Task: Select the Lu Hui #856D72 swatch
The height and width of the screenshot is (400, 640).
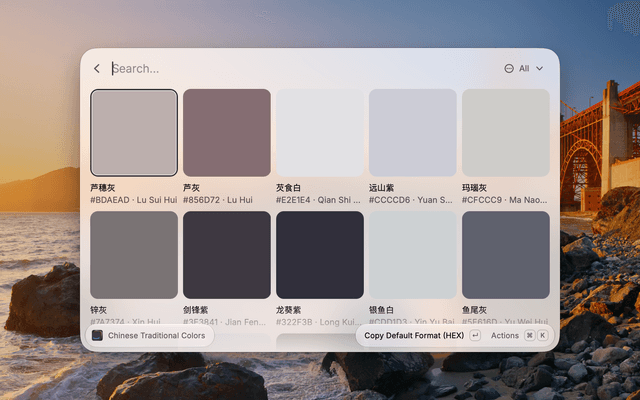Action: pos(227,133)
